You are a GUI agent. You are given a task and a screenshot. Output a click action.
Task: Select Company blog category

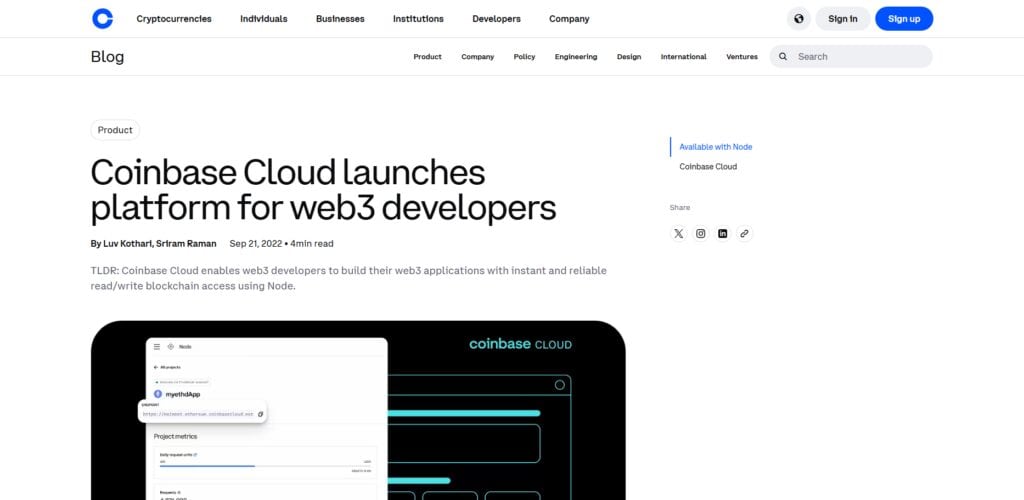point(477,57)
